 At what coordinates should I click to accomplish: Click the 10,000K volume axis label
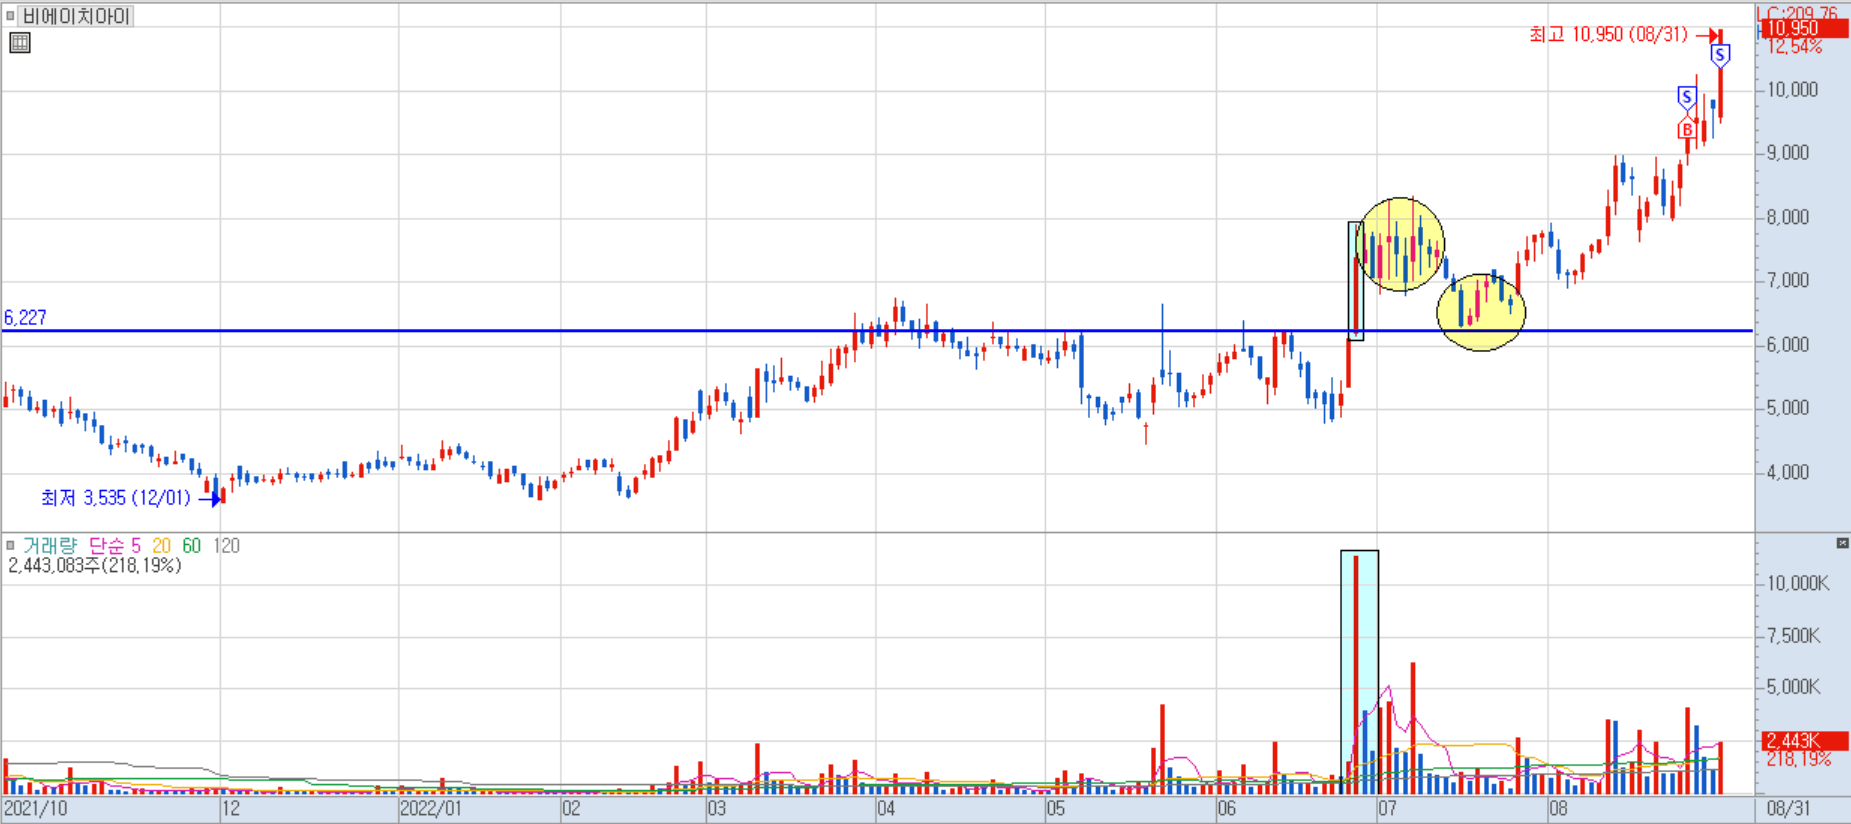pos(1798,584)
